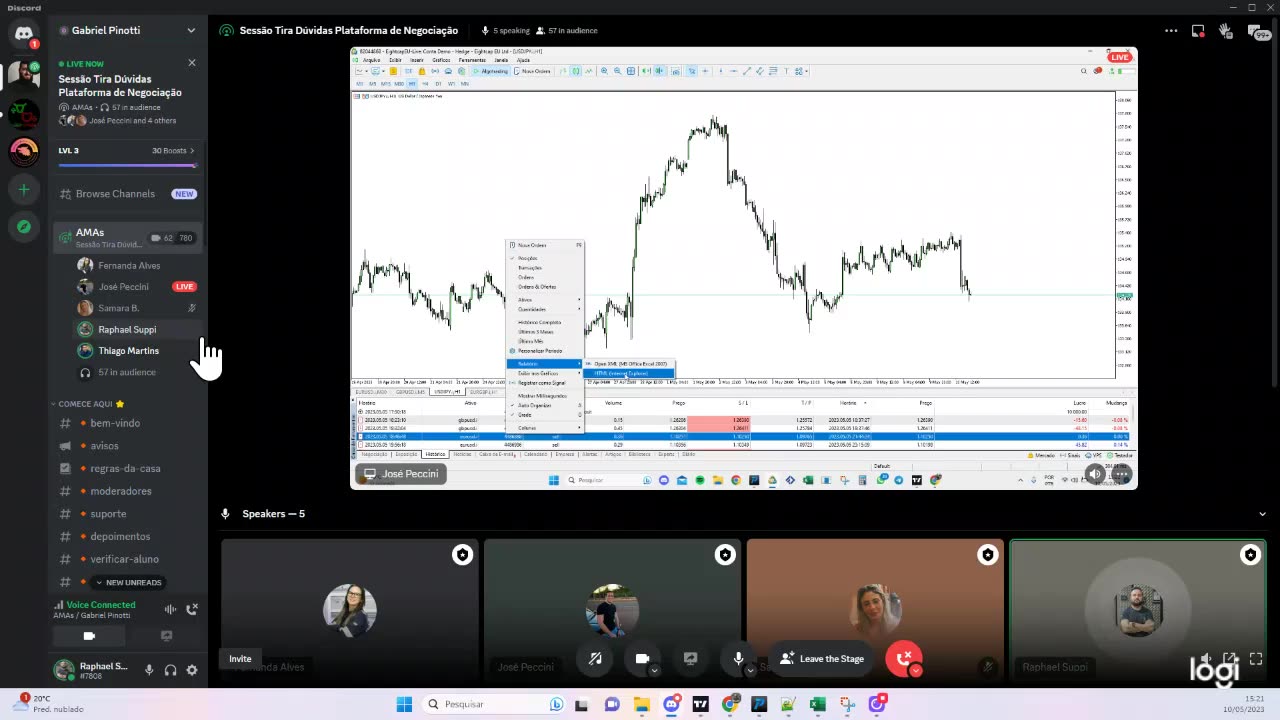Click the pop-out stage window icon in header
The height and width of the screenshot is (720, 1280).
click(1198, 31)
